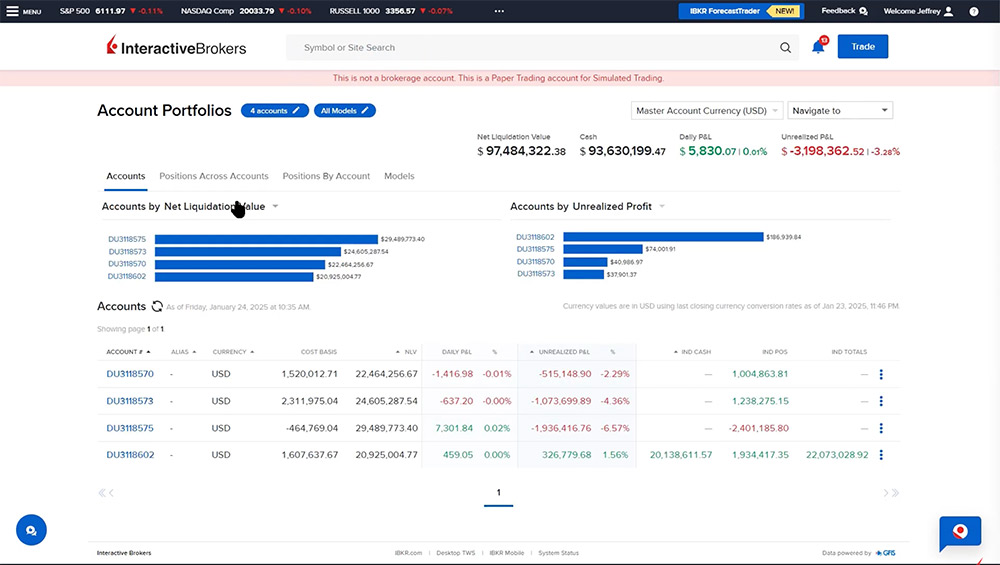This screenshot has height=565, width=1000.
Task: Click the GFIS data provider logo
Action: 885,553
